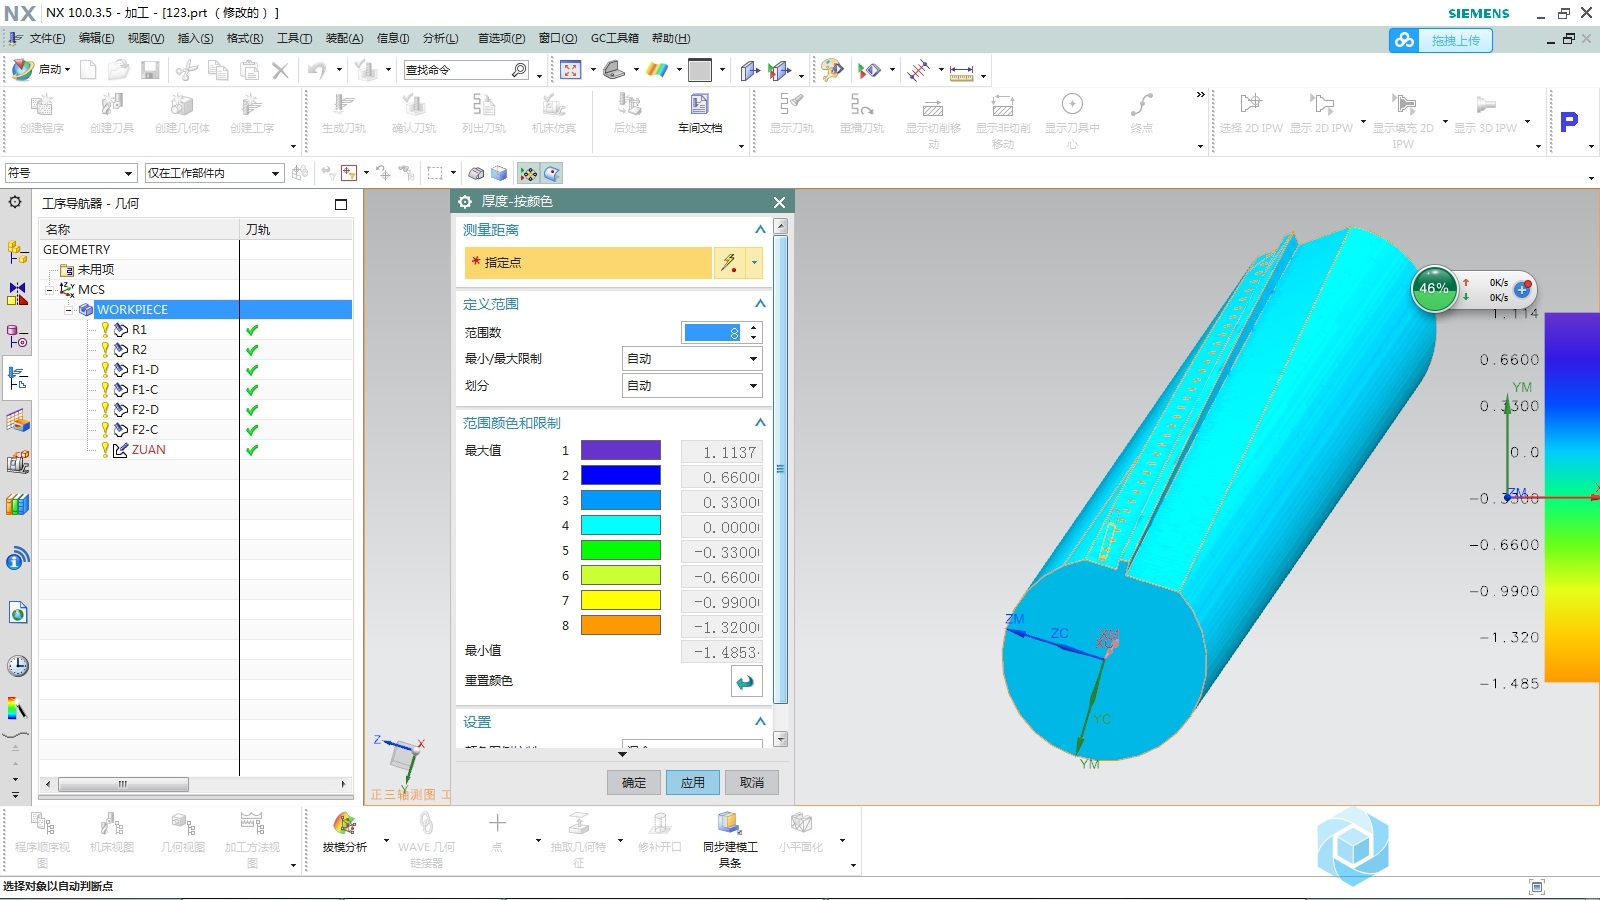Click the 确定 button
Viewport: 1600px width, 900px height.
[634, 783]
